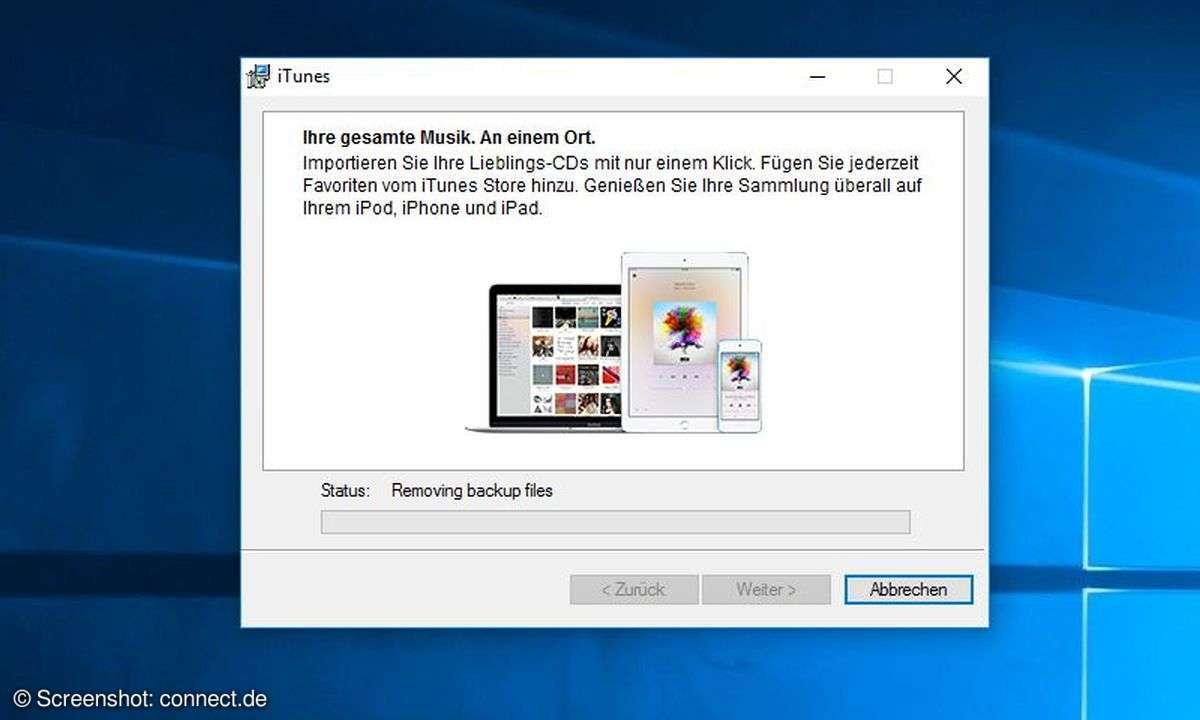Click the disabled < Zurück button
This screenshot has height=720, width=1200.
click(x=634, y=590)
